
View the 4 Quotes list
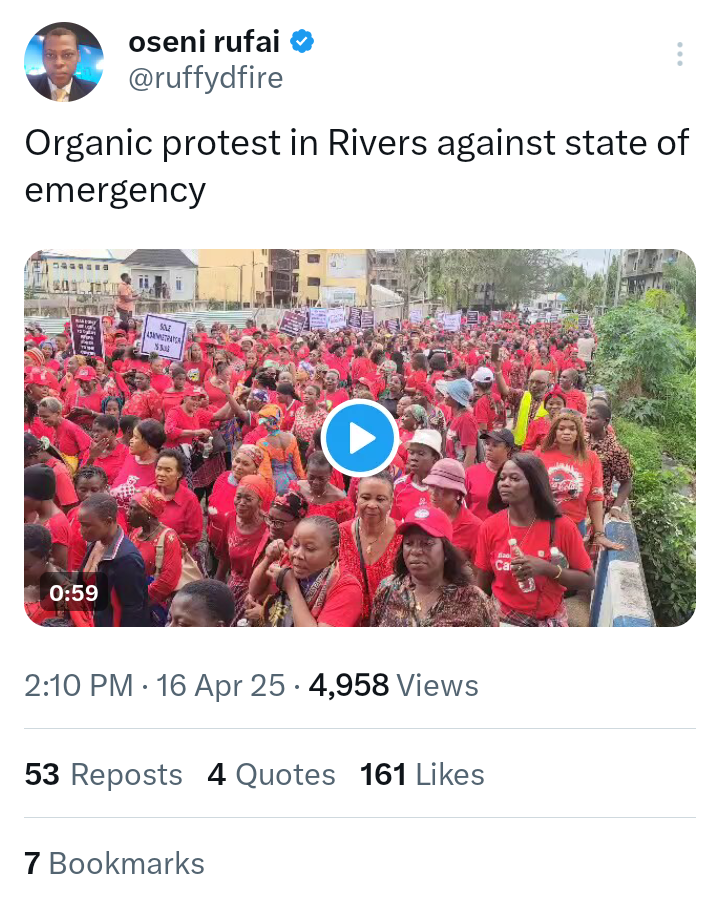coord(271,774)
